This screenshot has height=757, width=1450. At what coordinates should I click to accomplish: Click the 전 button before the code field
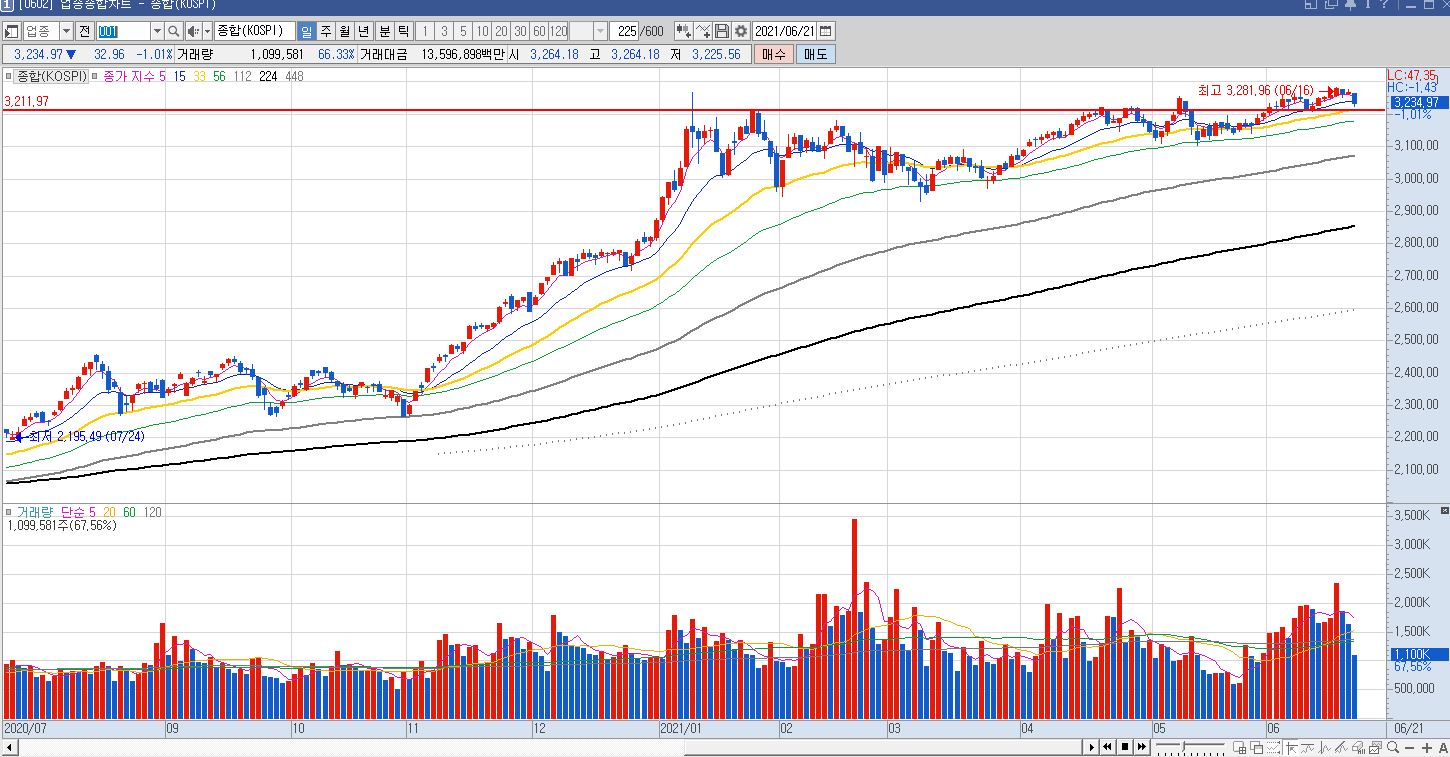84,31
